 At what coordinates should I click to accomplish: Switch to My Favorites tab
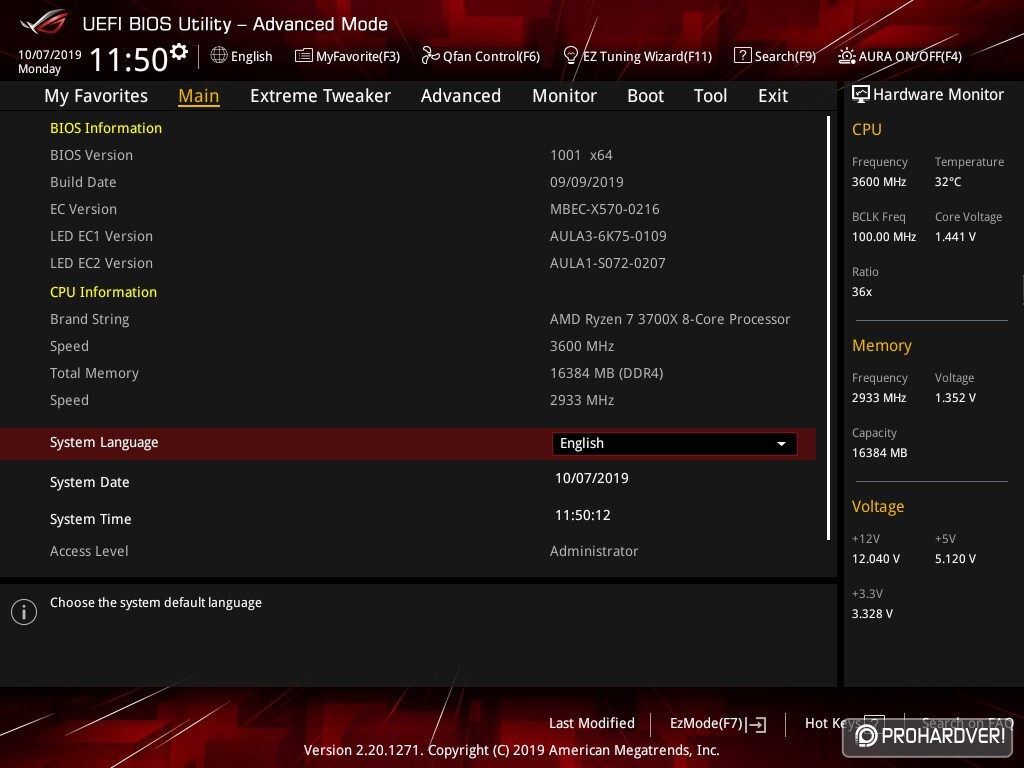(x=96, y=96)
